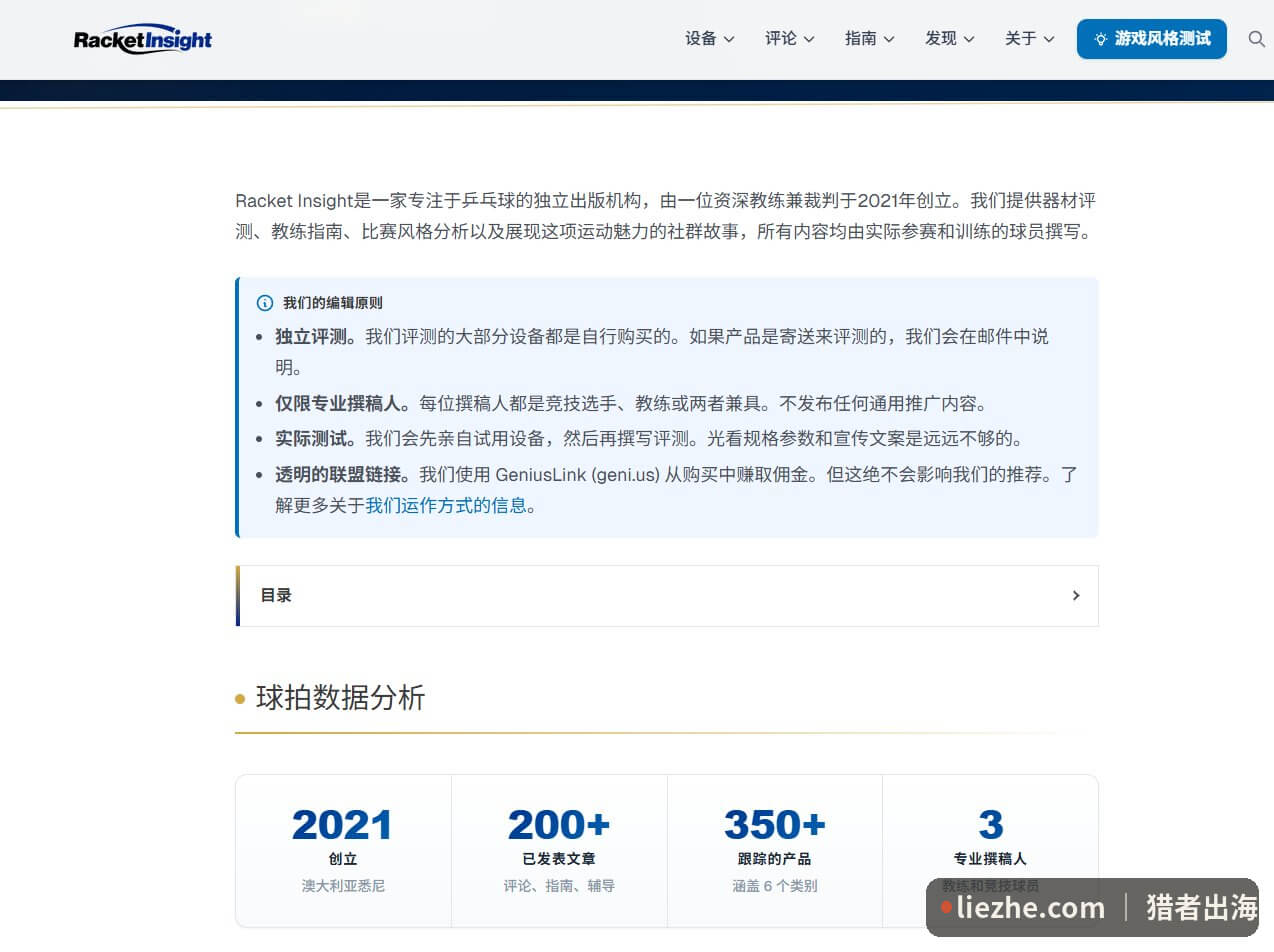Click the 涵盖 6 个类别 caption
Image resolution: width=1274 pixels, height=952 pixels.
click(775, 886)
